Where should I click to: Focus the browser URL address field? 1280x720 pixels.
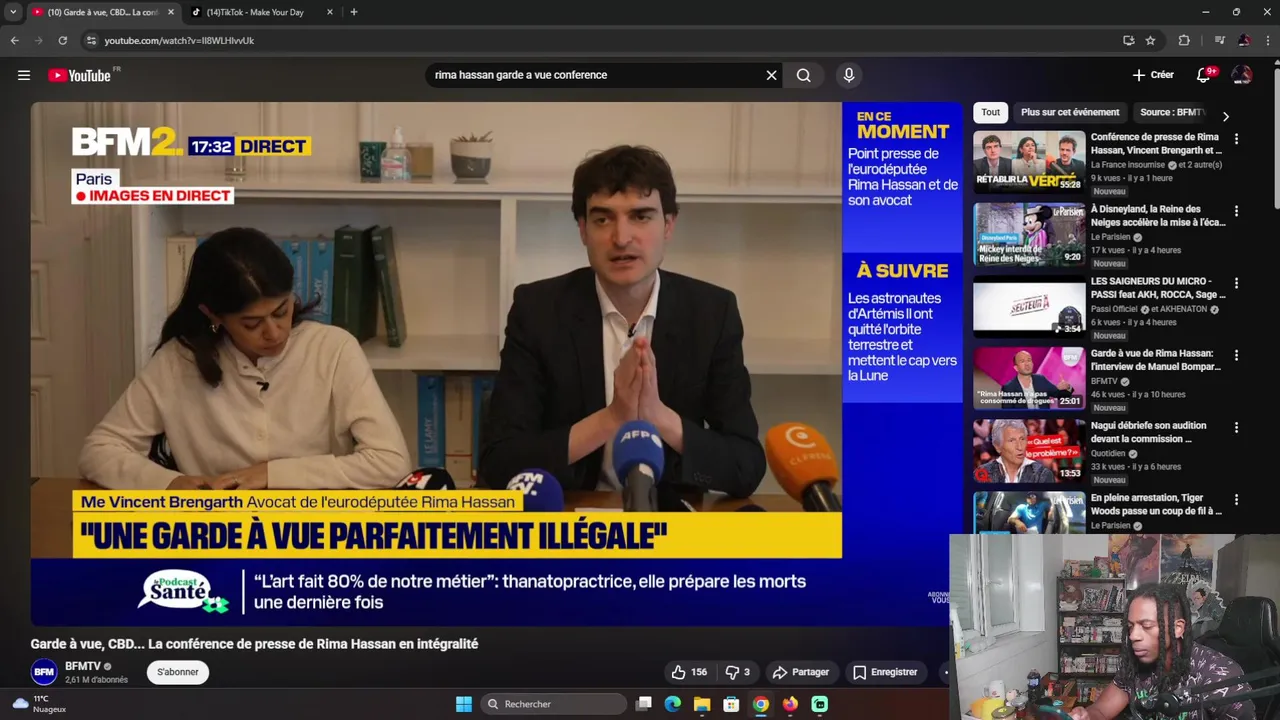(x=600, y=40)
